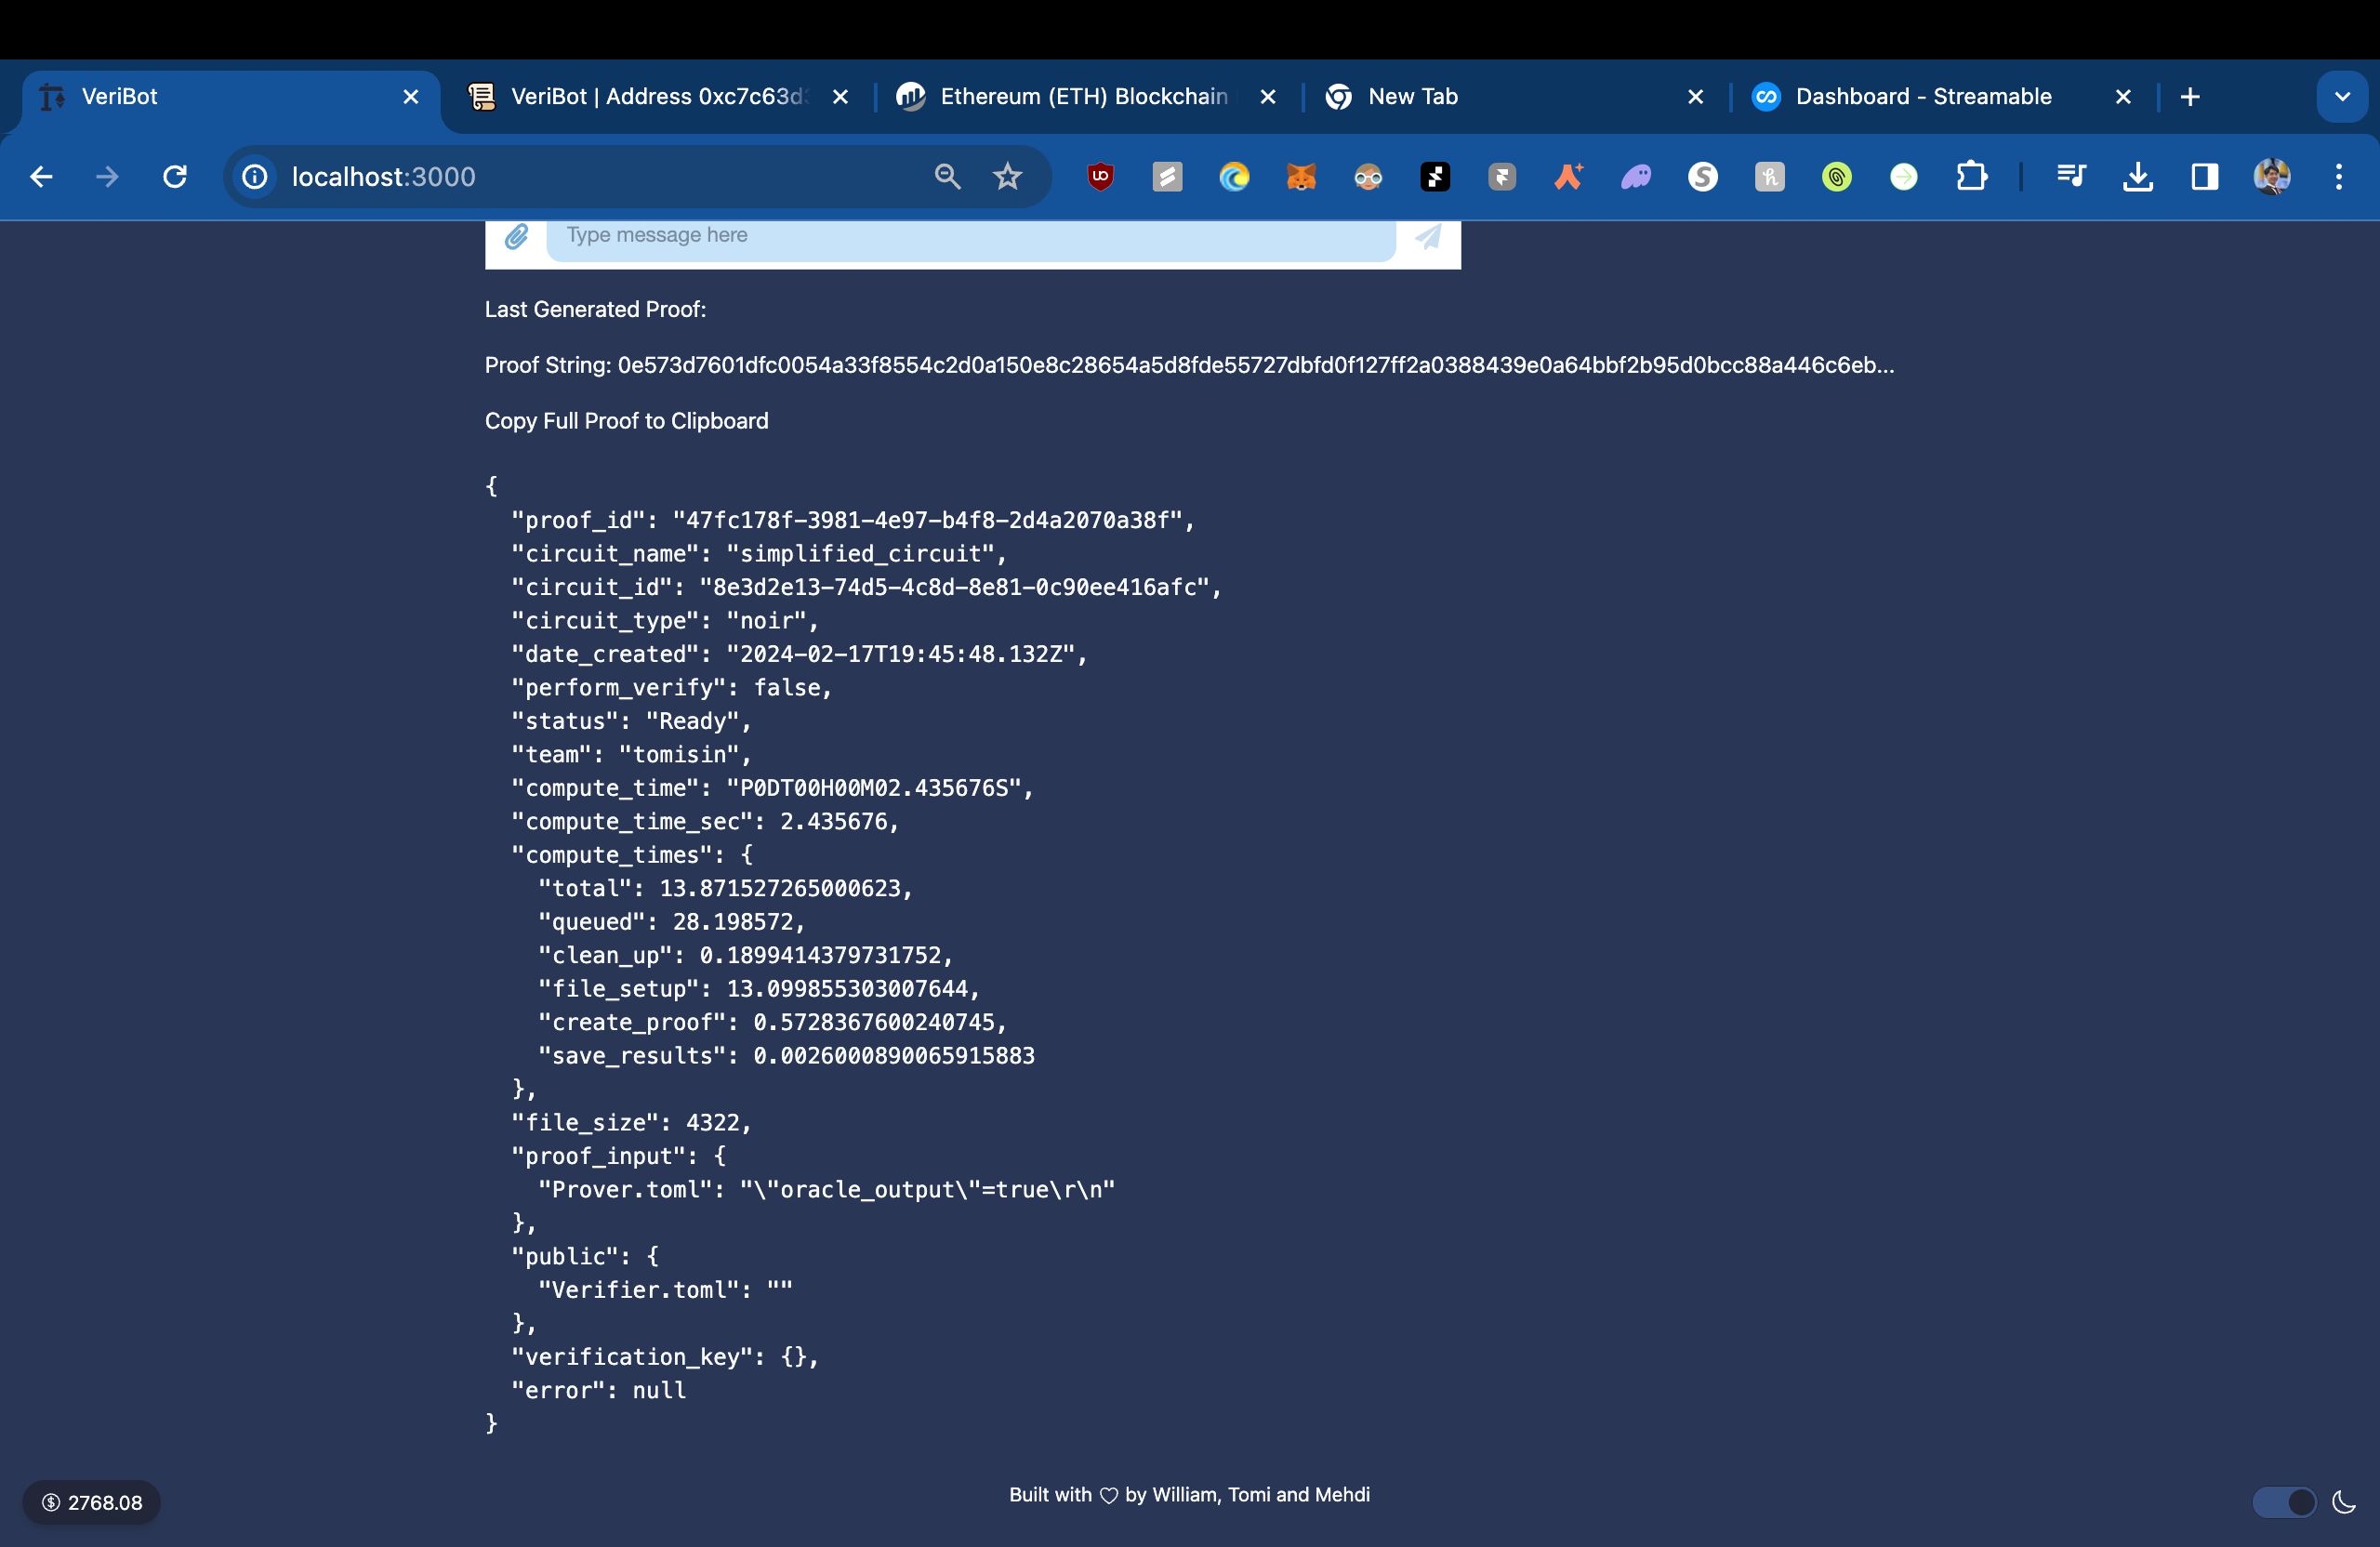Click the paperclip attachment icon

516,237
